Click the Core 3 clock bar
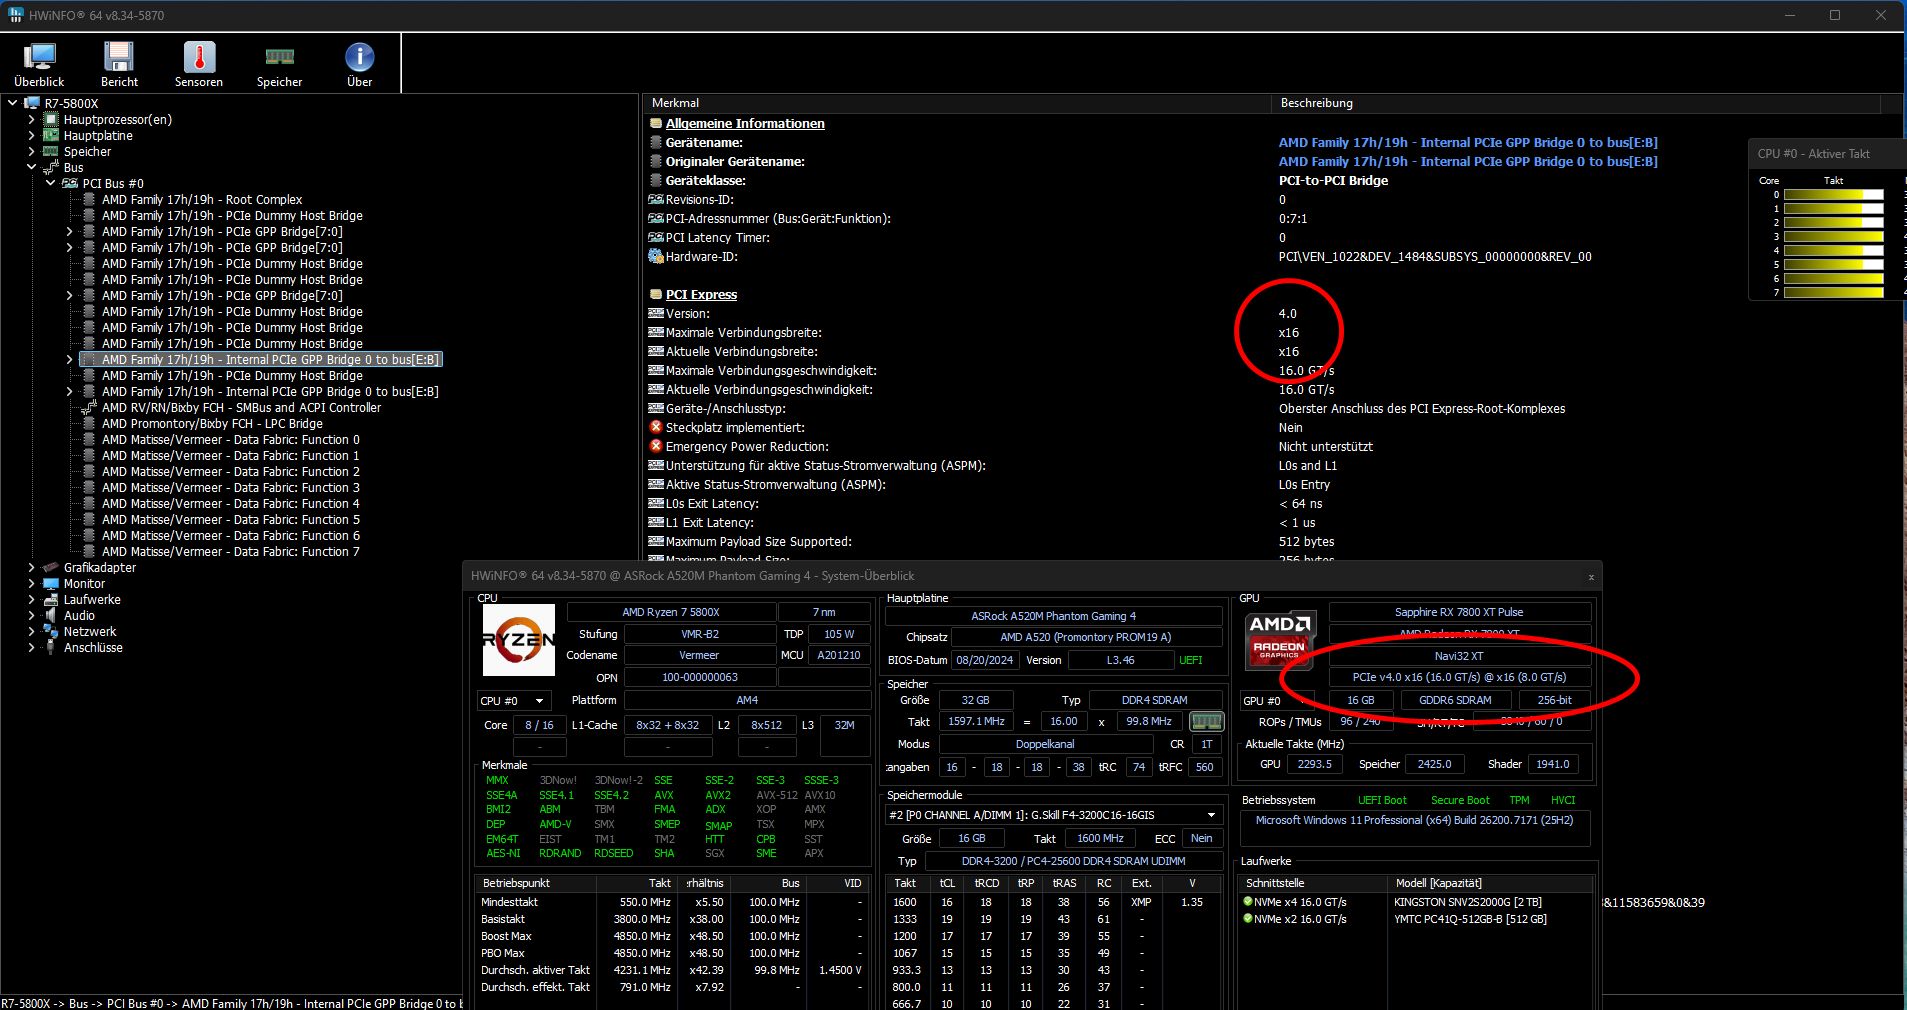Viewport: 1907px width, 1010px height. click(1833, 237)
